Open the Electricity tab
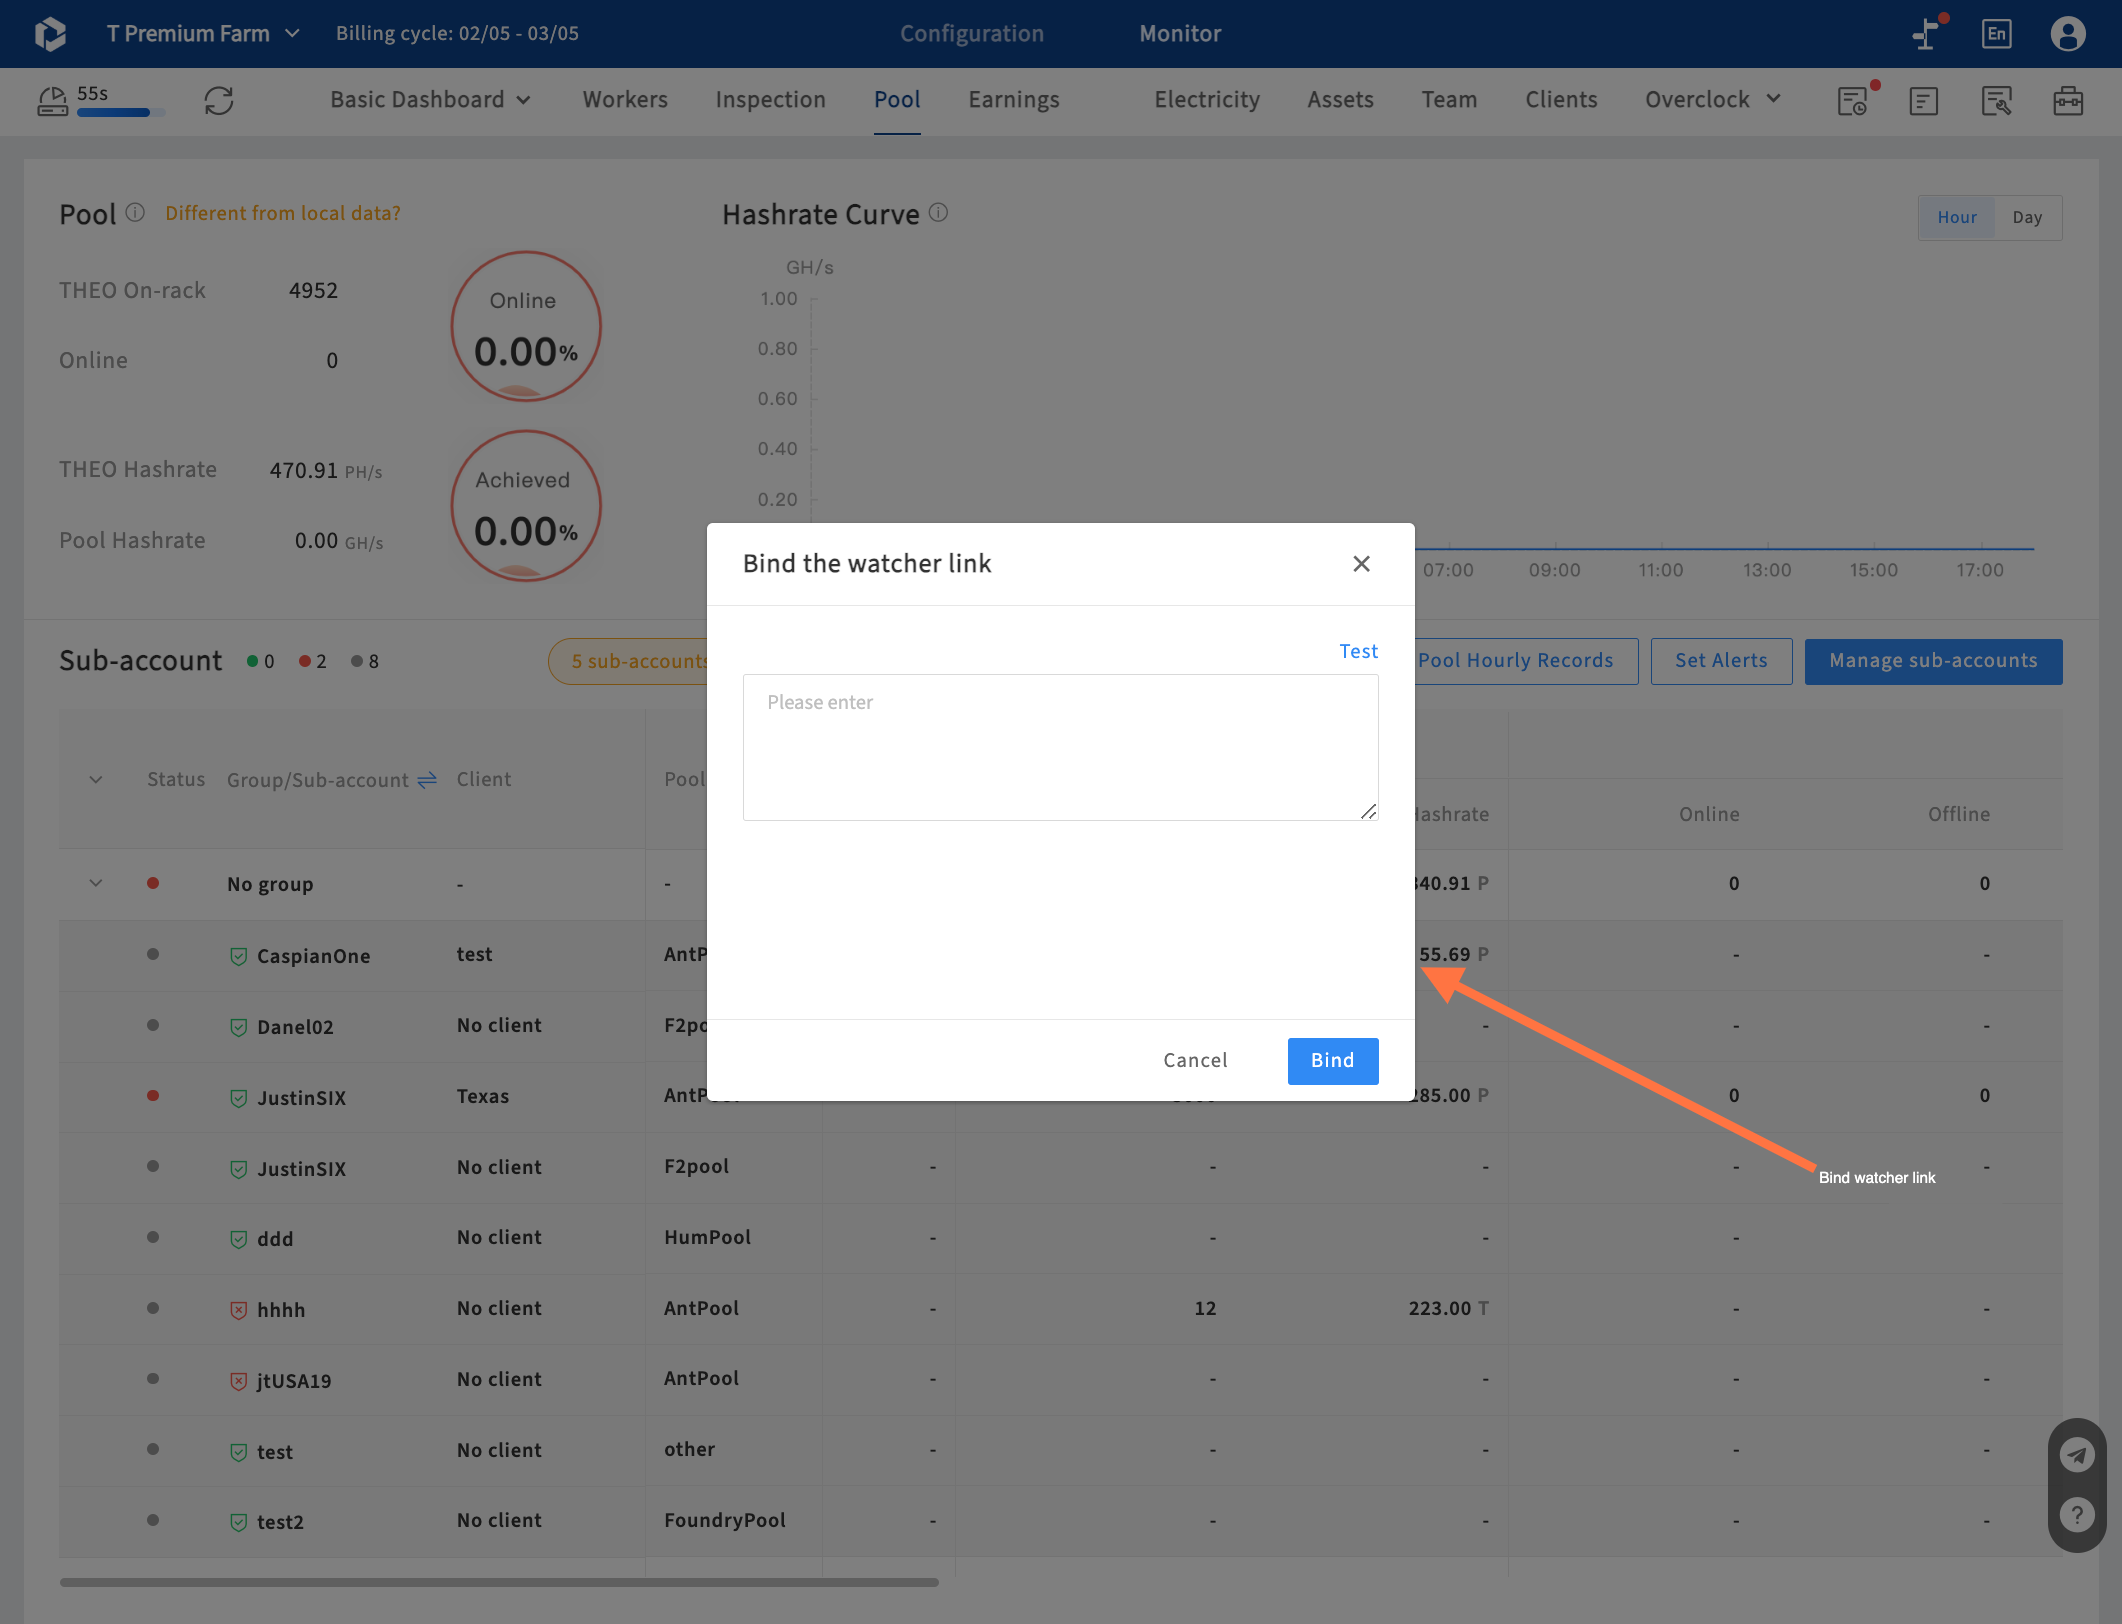2122x1624 pixels. [x=1206, y=100]
